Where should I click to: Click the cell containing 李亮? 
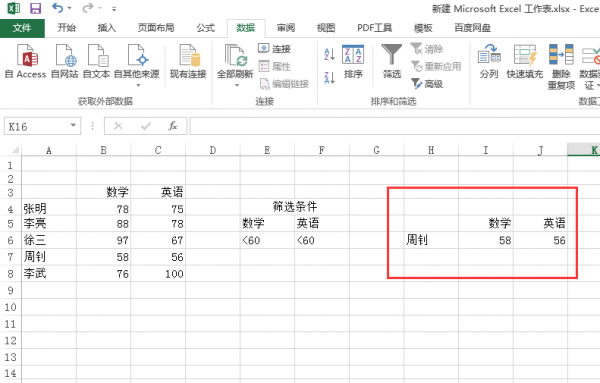pos(49,224)
